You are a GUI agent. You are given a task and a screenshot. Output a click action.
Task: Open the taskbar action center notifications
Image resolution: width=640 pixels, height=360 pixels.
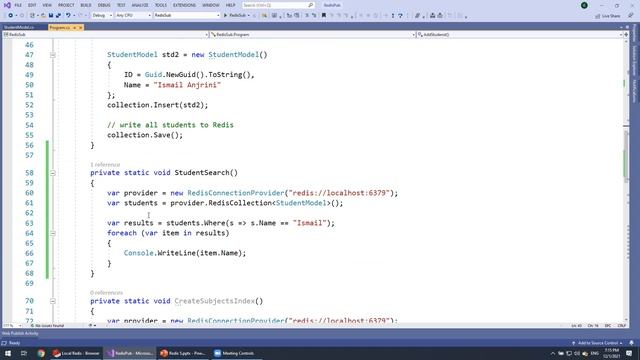tap(629, 353)
